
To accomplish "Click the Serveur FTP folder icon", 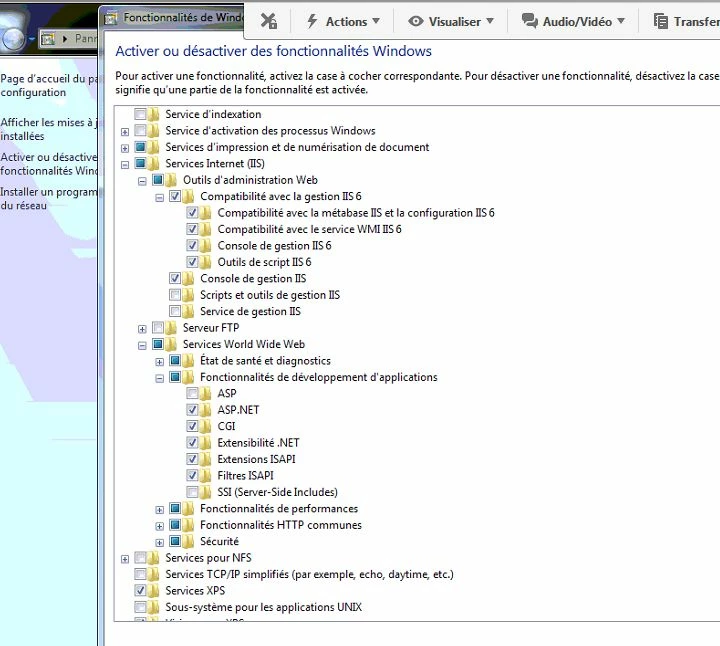I will click(x=171, y=328).
